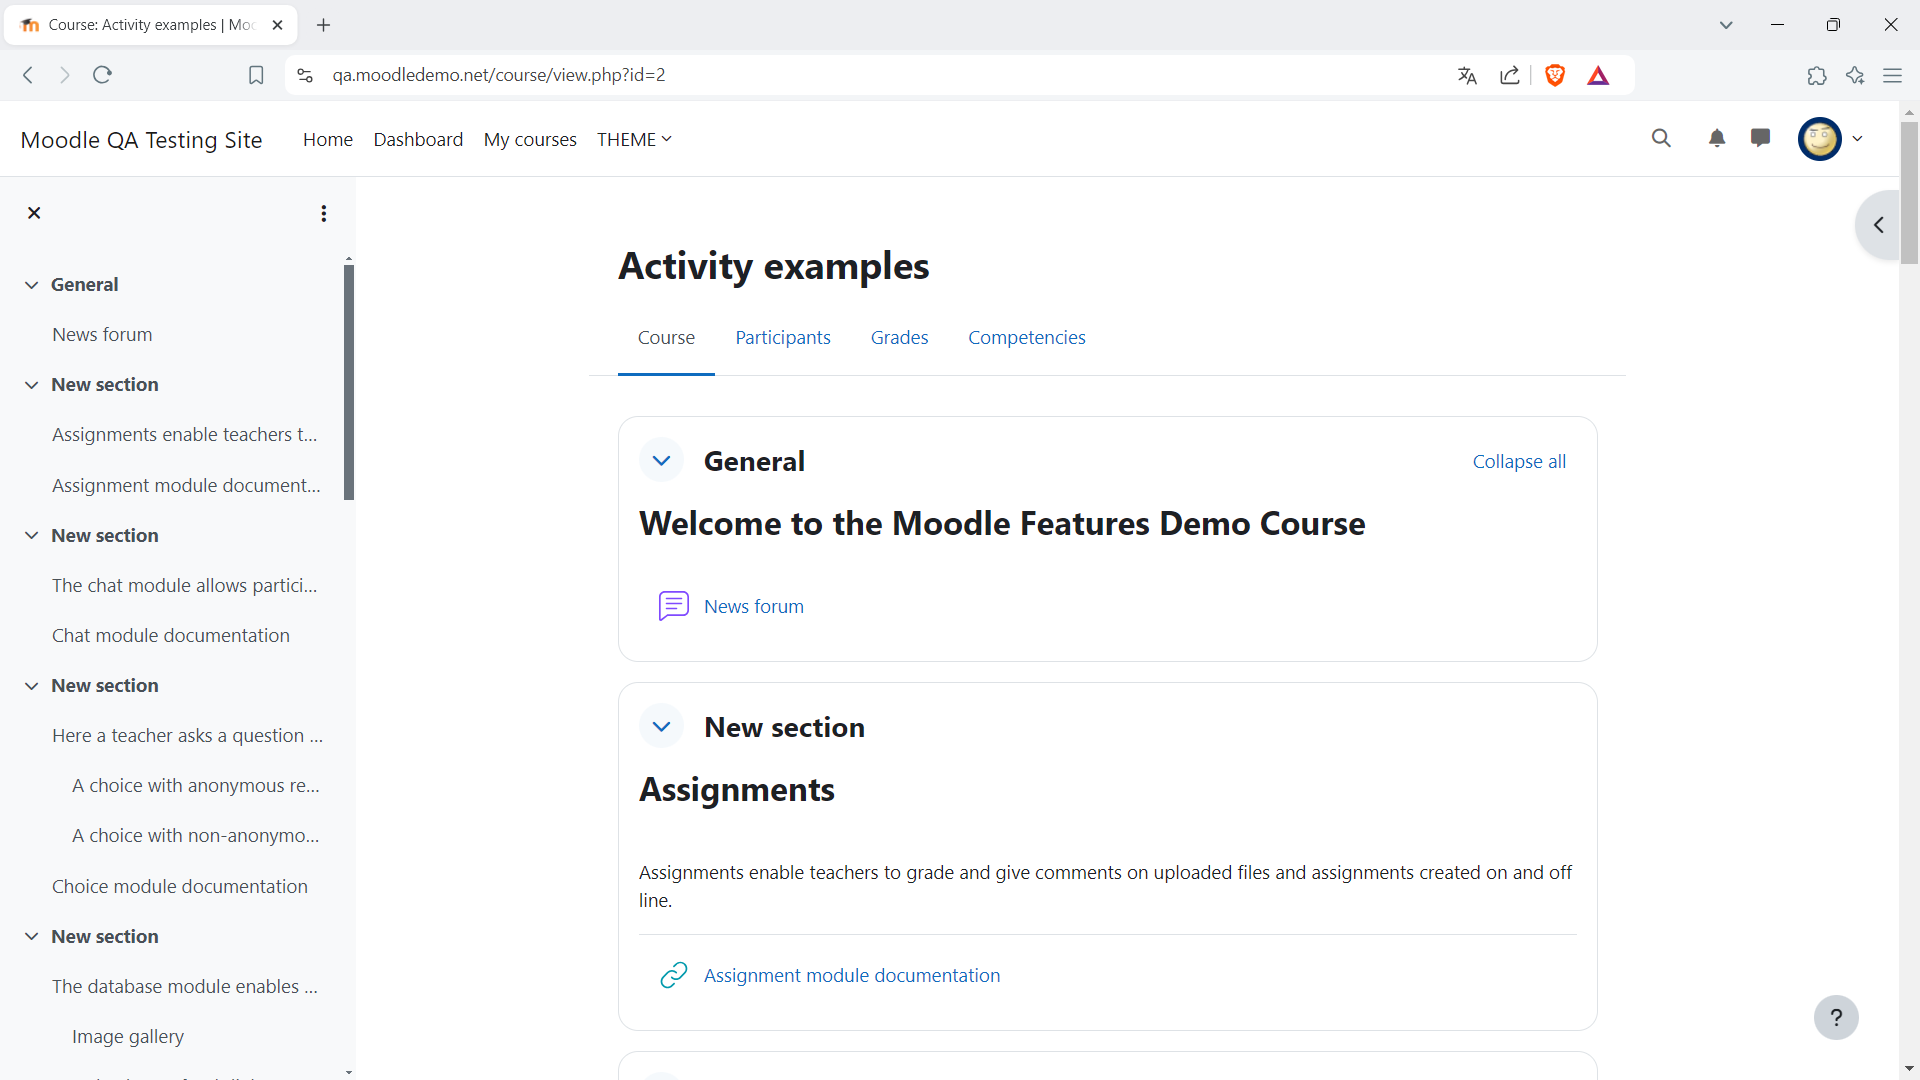Select 'Assignments enable teachers t...' index item
1920x1080 pixels.
tap(185, 435)
